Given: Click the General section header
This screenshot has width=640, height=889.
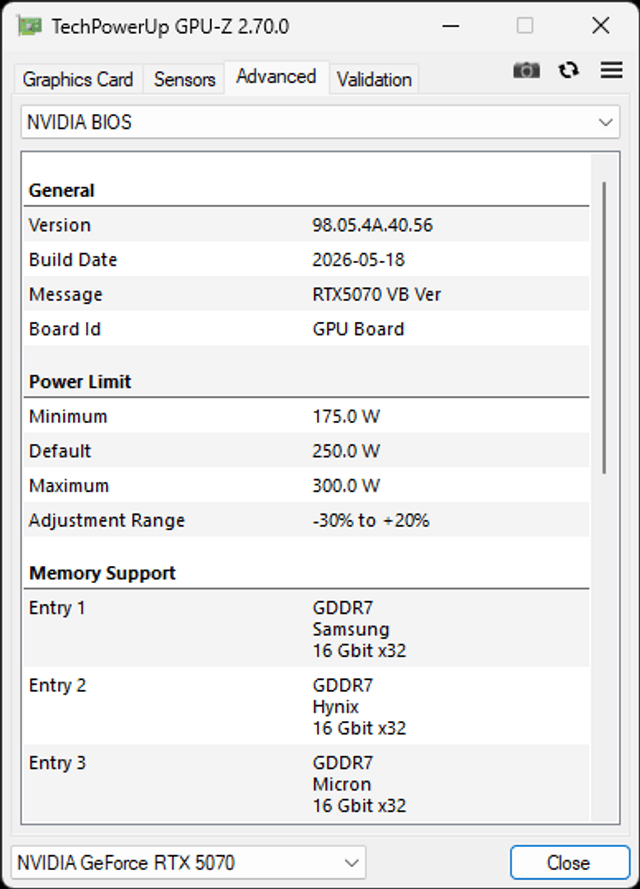Looking at the screenshot, I should (x=62, y=190).
